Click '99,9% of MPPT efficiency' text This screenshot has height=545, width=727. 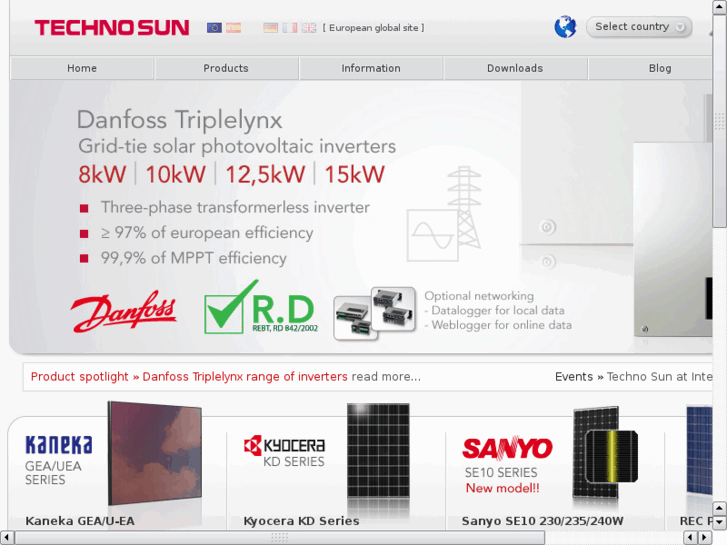194,258
